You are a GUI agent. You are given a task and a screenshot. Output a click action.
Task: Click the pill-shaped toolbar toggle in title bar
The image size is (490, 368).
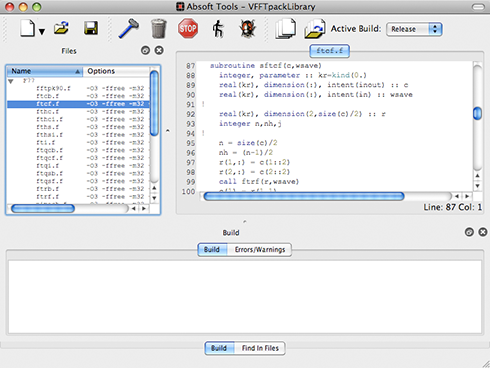[478, 7]
